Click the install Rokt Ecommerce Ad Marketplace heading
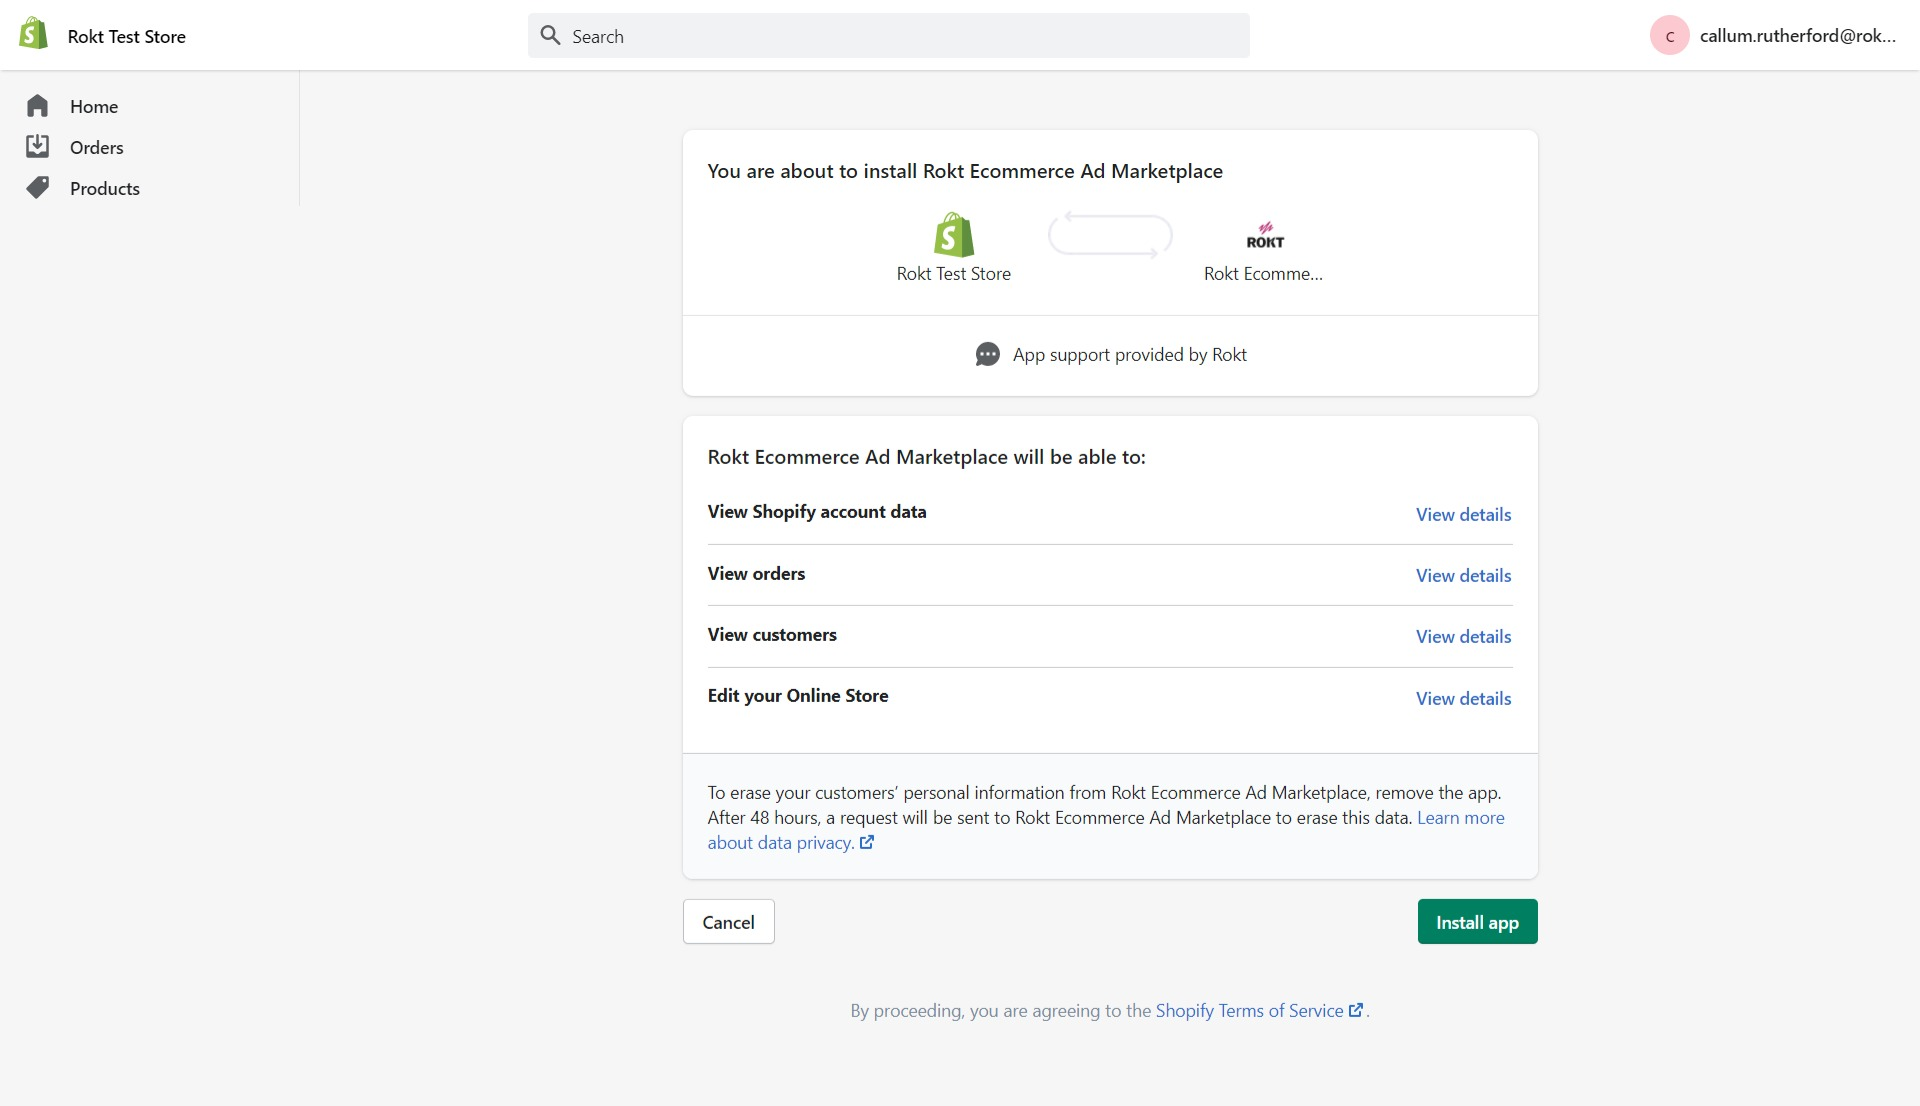 tap(965, 171)
